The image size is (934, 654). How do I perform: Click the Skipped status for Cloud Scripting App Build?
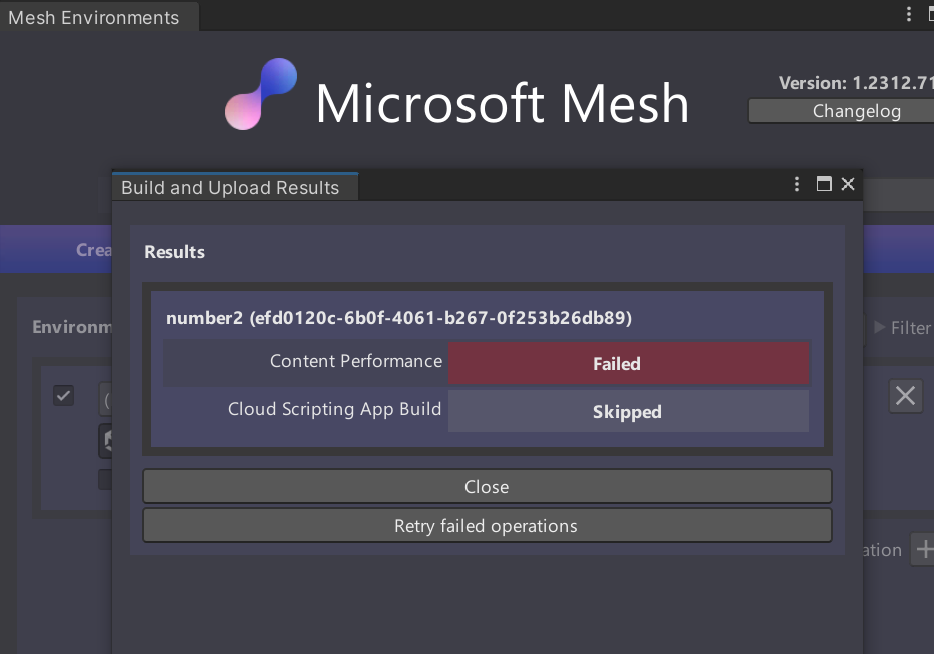coord(628,411)
